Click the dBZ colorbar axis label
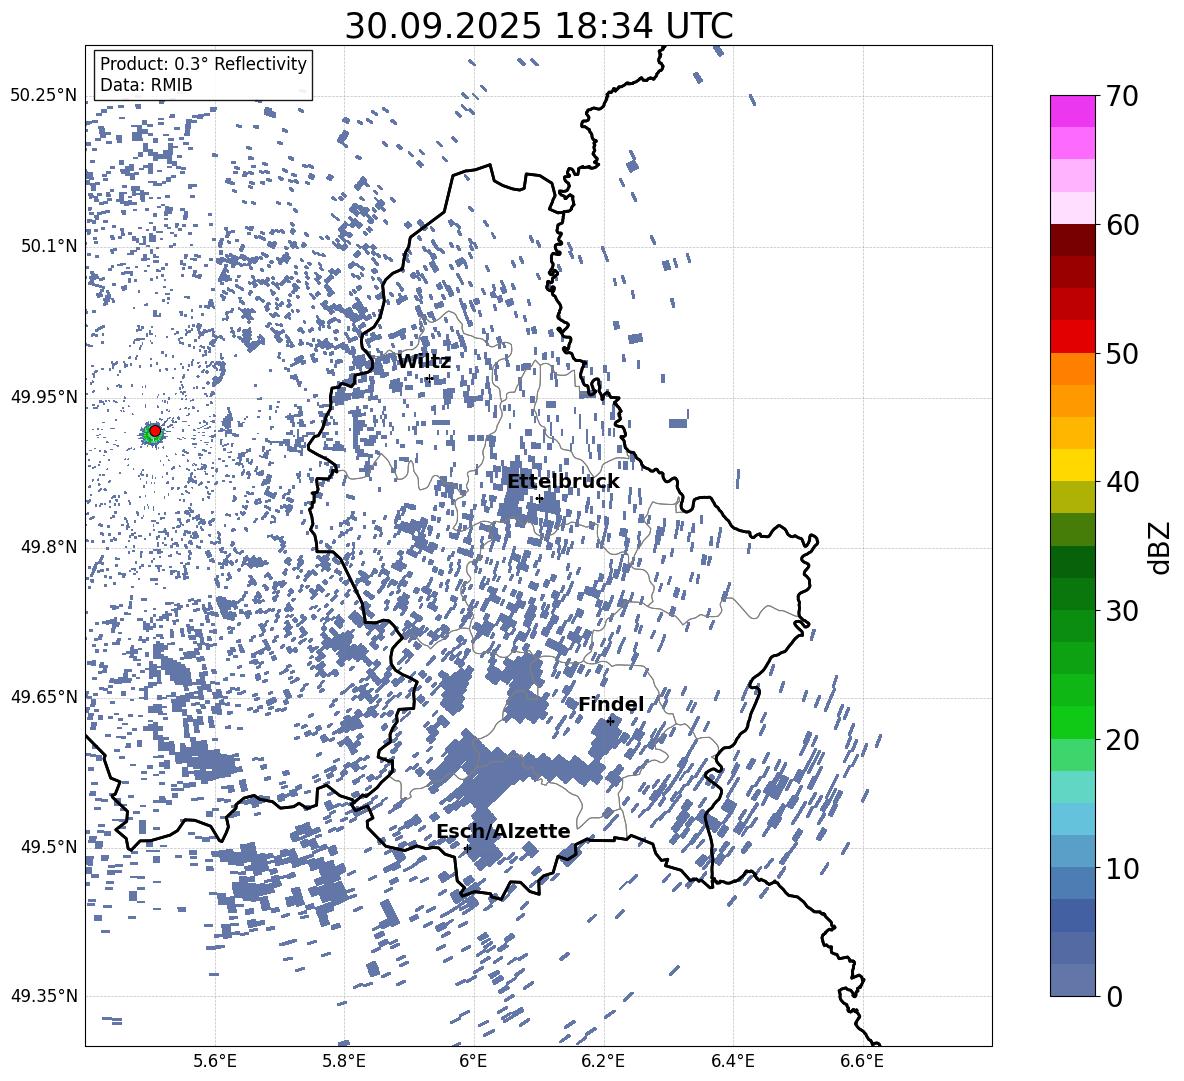The height and width of the screenshot is (1081, 1184). (1160, 547)
